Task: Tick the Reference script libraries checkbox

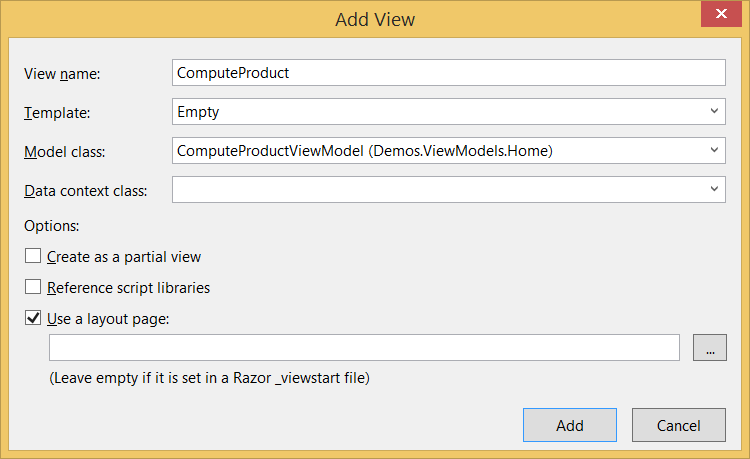Action: 33,288
